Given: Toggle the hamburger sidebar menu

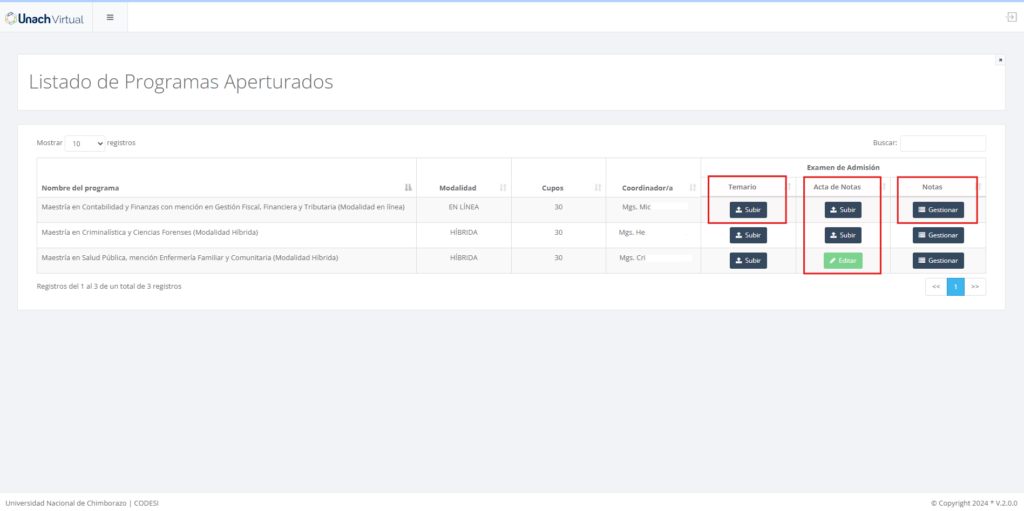Looking at the screenshot, I should 109,17.
